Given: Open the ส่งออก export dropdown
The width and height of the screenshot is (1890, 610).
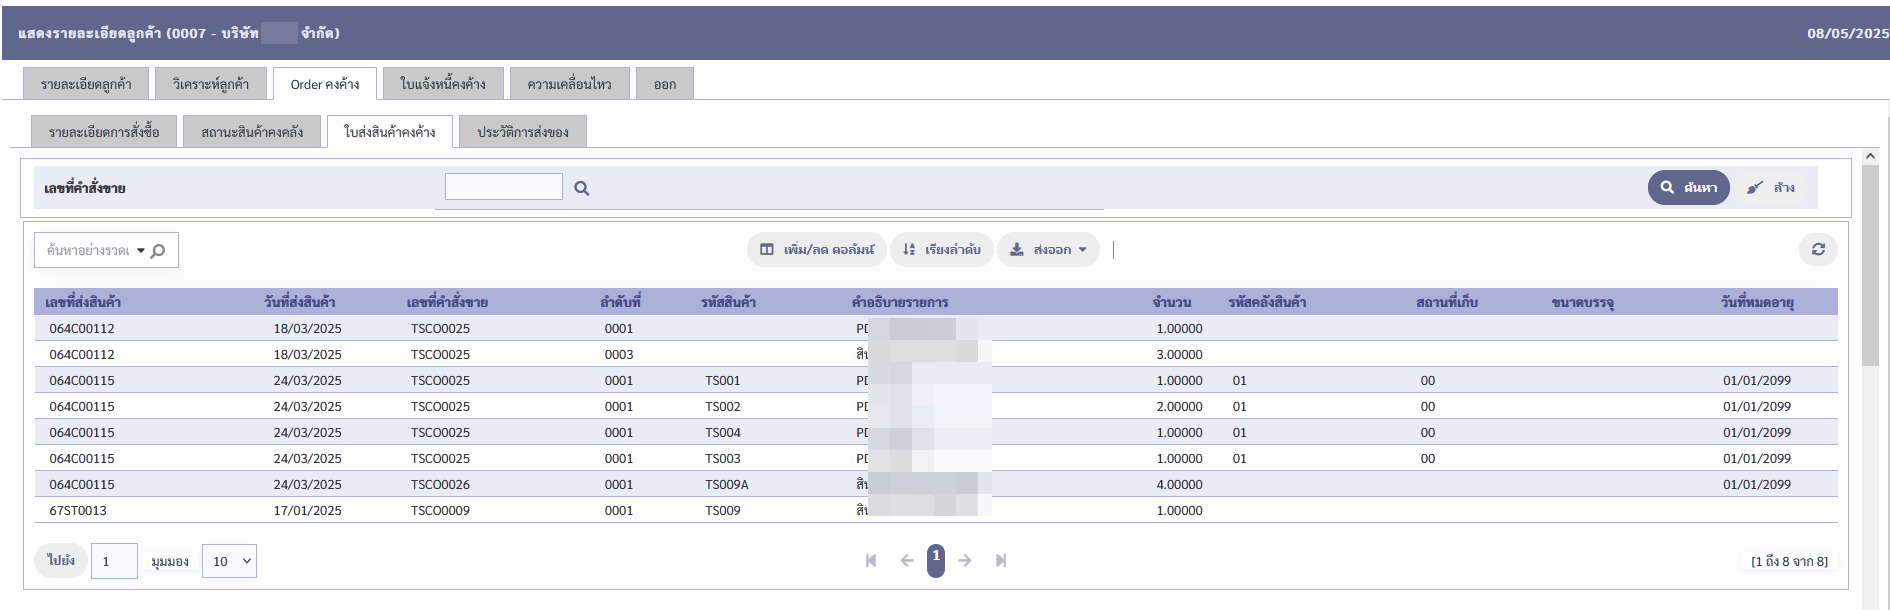Looking at the screenshot, I should [x=1048, y=249].
